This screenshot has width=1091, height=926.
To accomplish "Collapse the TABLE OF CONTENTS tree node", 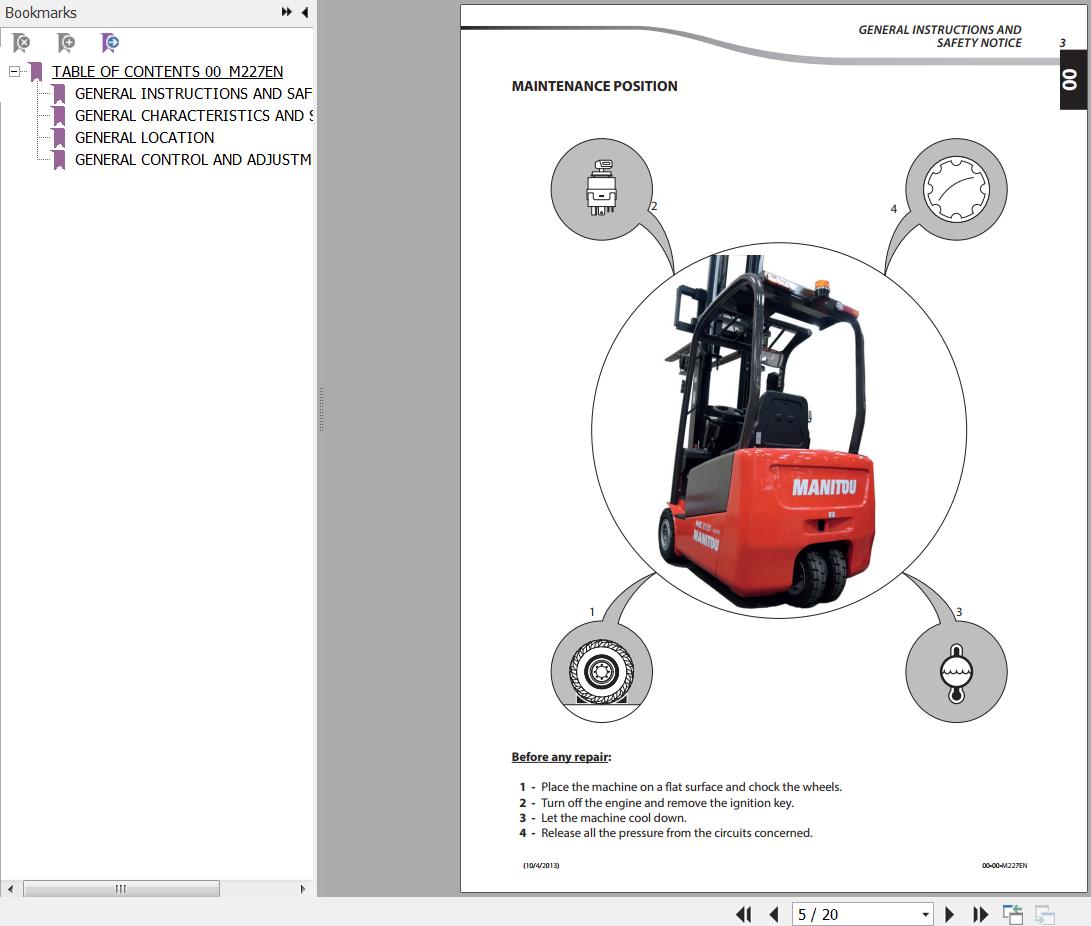I will [14, 71].
